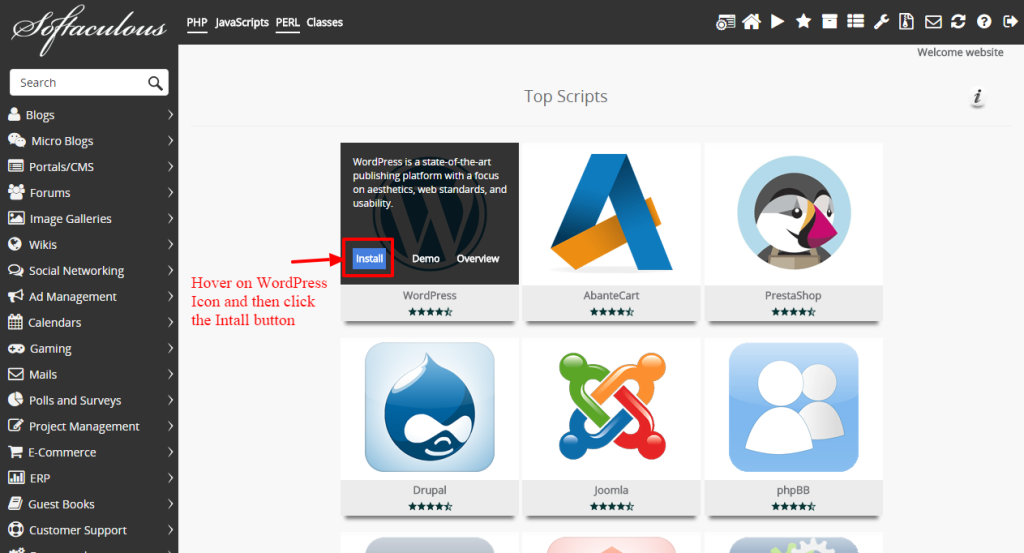Click the logout arrow icon
The image size is (1024, 553).
[x=1010, y=22]
